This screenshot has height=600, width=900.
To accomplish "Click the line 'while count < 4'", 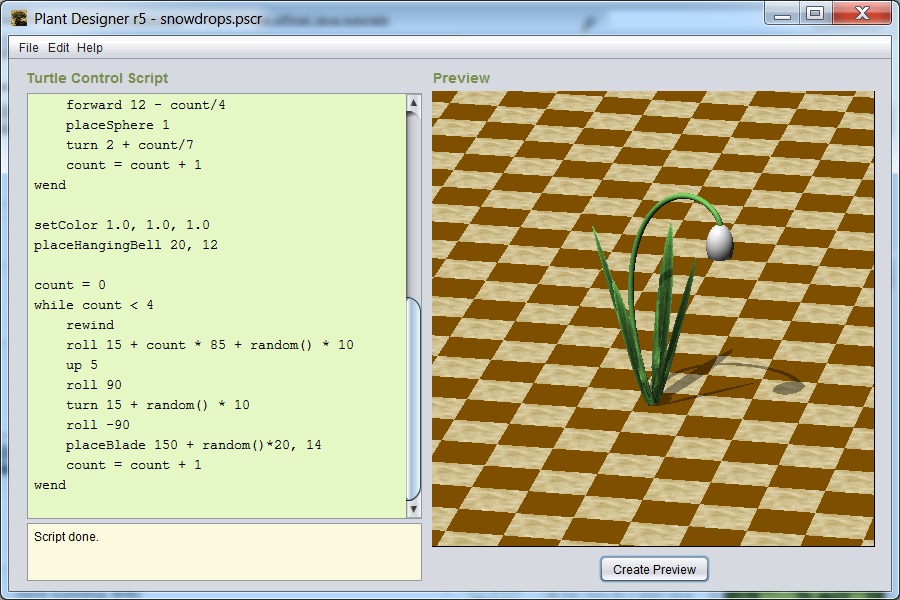I will 94,305.
